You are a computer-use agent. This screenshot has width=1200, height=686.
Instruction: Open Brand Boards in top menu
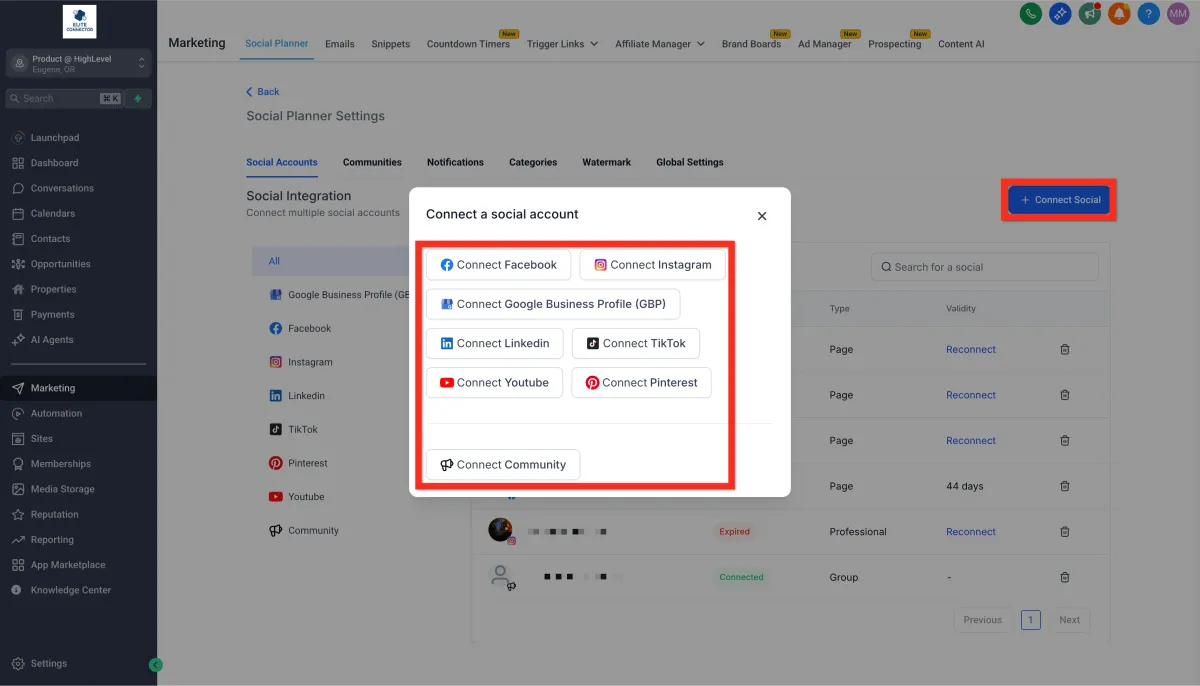(x=752, y=44)
